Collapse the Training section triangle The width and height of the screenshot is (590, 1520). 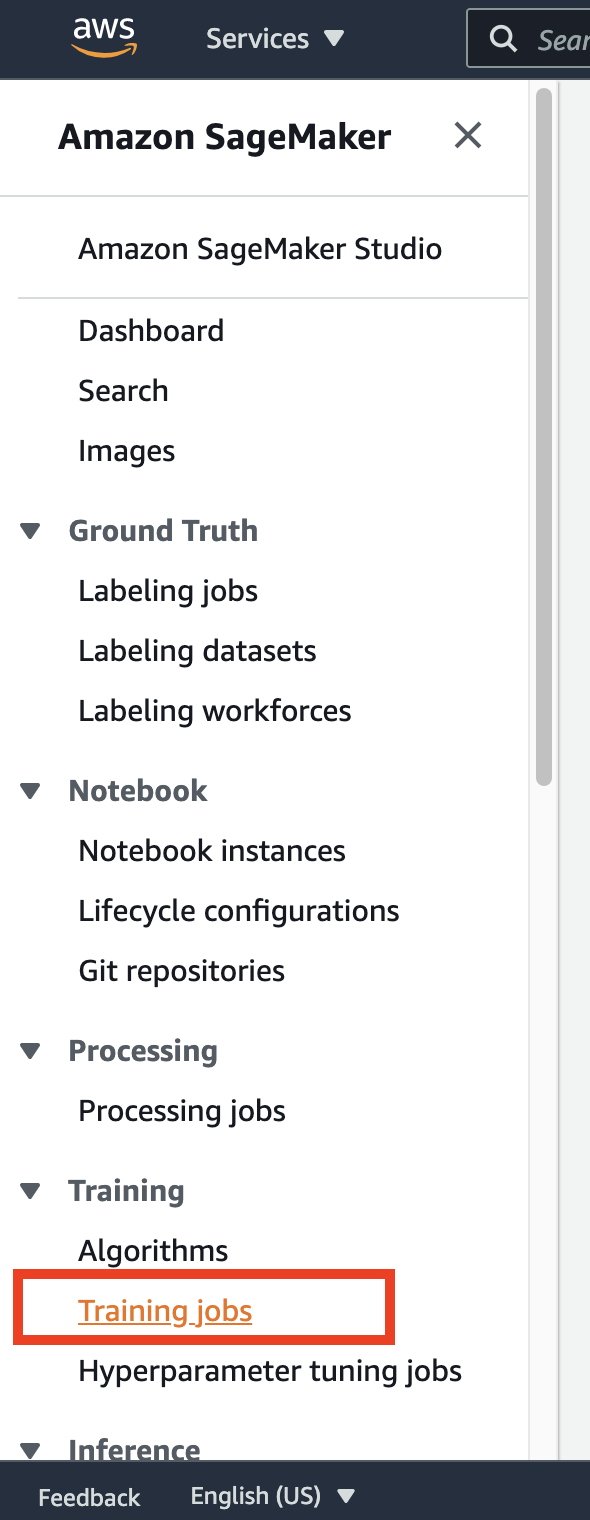tap(31, 1191)
